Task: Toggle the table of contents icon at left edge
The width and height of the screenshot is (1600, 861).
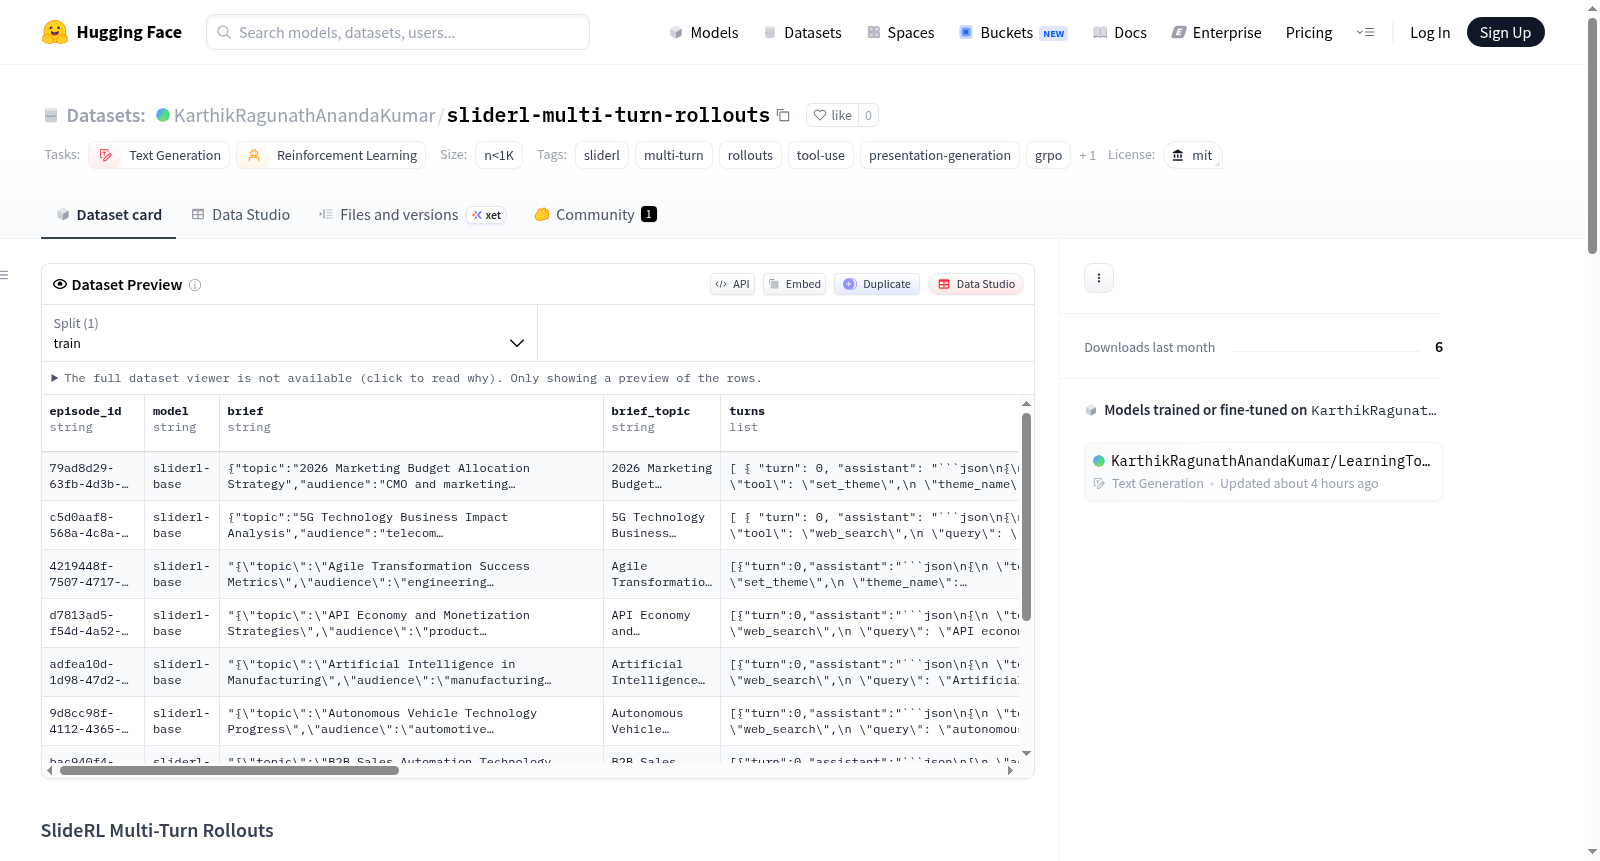Action: pos(4,275)
